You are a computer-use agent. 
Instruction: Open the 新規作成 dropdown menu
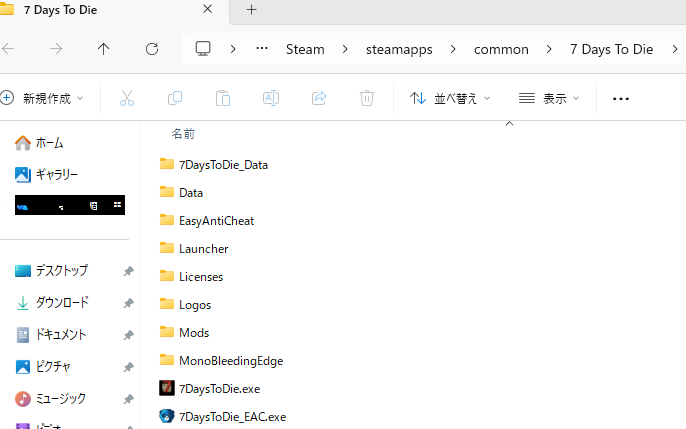(x=43, y=98)
